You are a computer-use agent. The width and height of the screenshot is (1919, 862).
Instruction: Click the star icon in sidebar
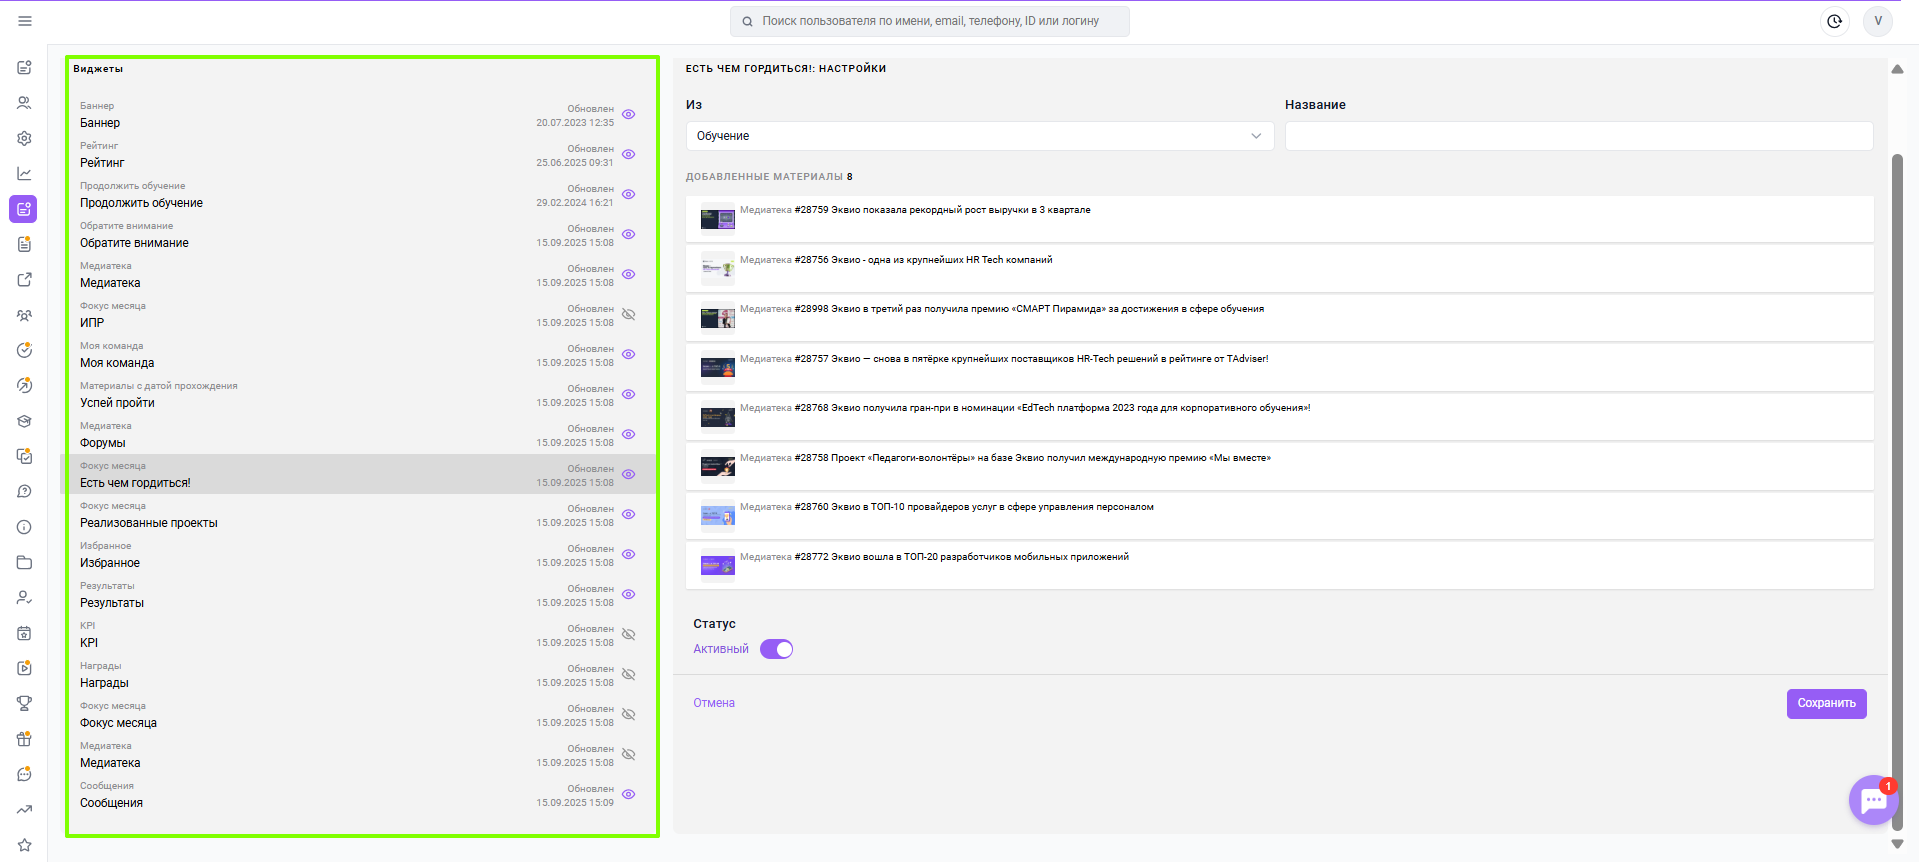click(24, 845)
